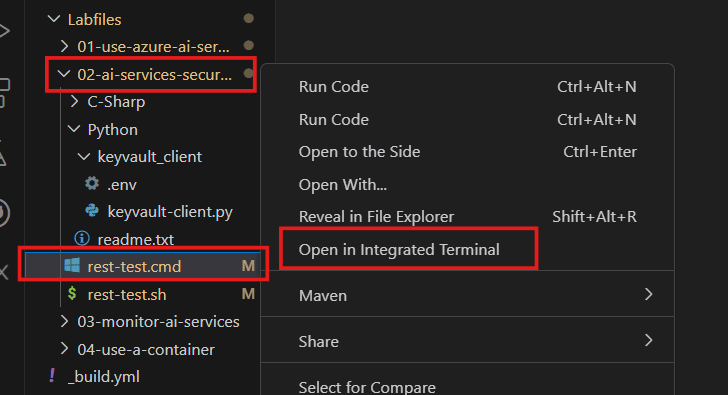728x395 pixels.
Task: Select Open With... from context menu
Action: pos(343,185)
